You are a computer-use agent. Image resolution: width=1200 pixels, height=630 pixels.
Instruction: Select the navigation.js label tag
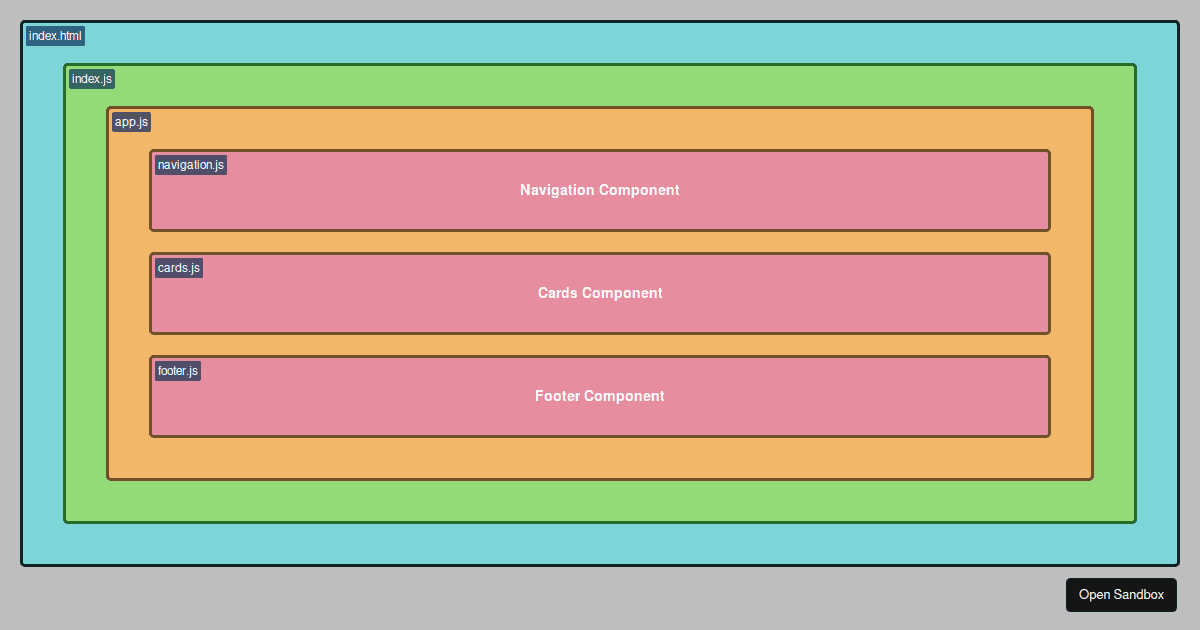pyautogui.click(x=191, y=165)
